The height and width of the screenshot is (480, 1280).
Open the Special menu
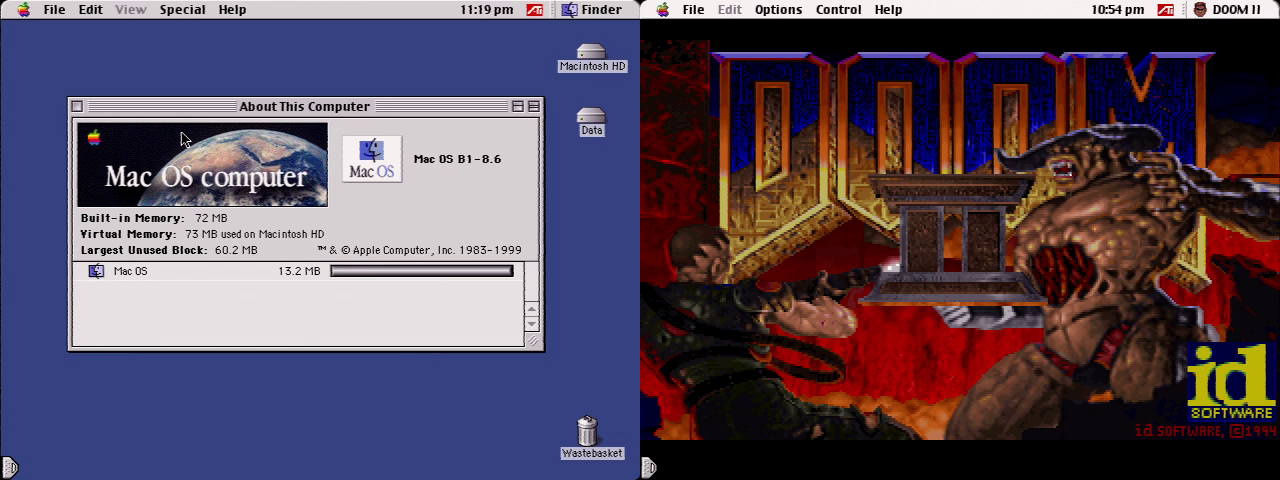pyautogui.click(x=182, y=9)
